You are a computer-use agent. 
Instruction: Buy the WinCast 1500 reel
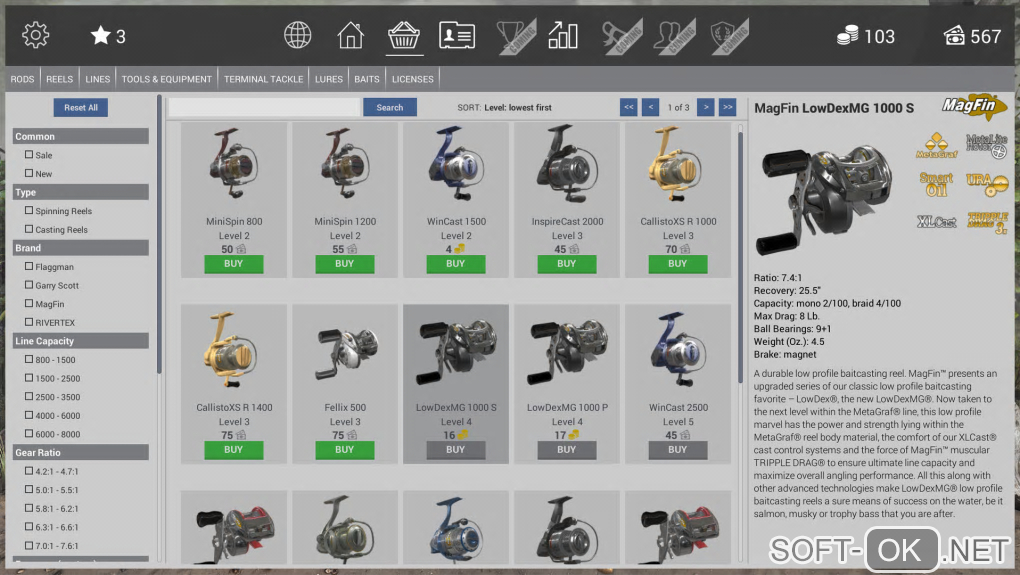tap(455, 263)
